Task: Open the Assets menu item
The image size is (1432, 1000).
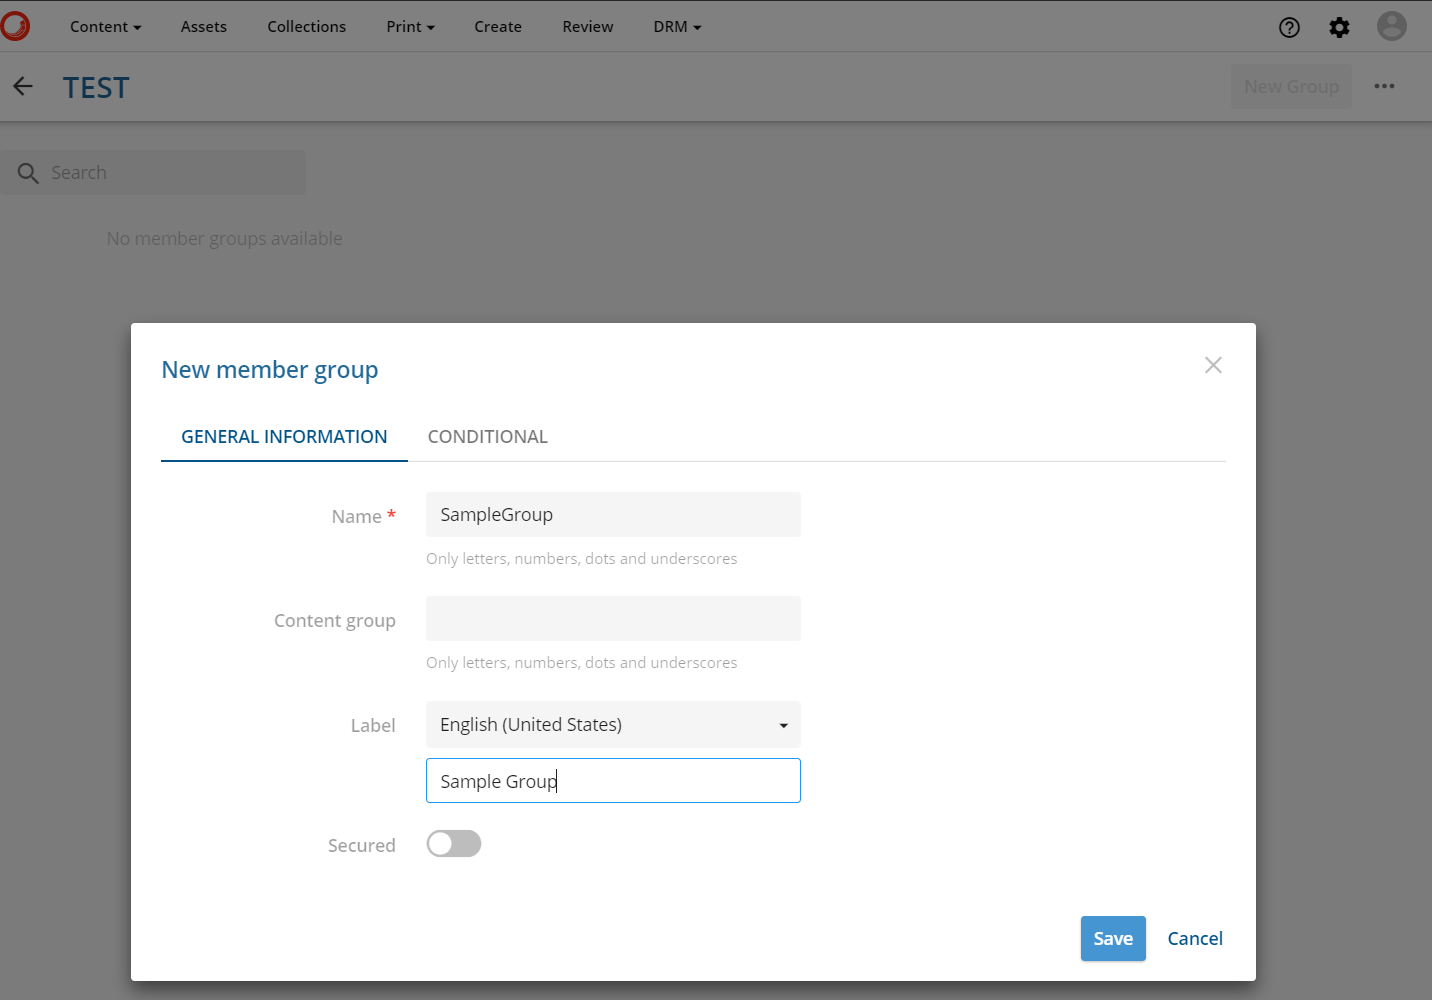Action: coord(204,27)
